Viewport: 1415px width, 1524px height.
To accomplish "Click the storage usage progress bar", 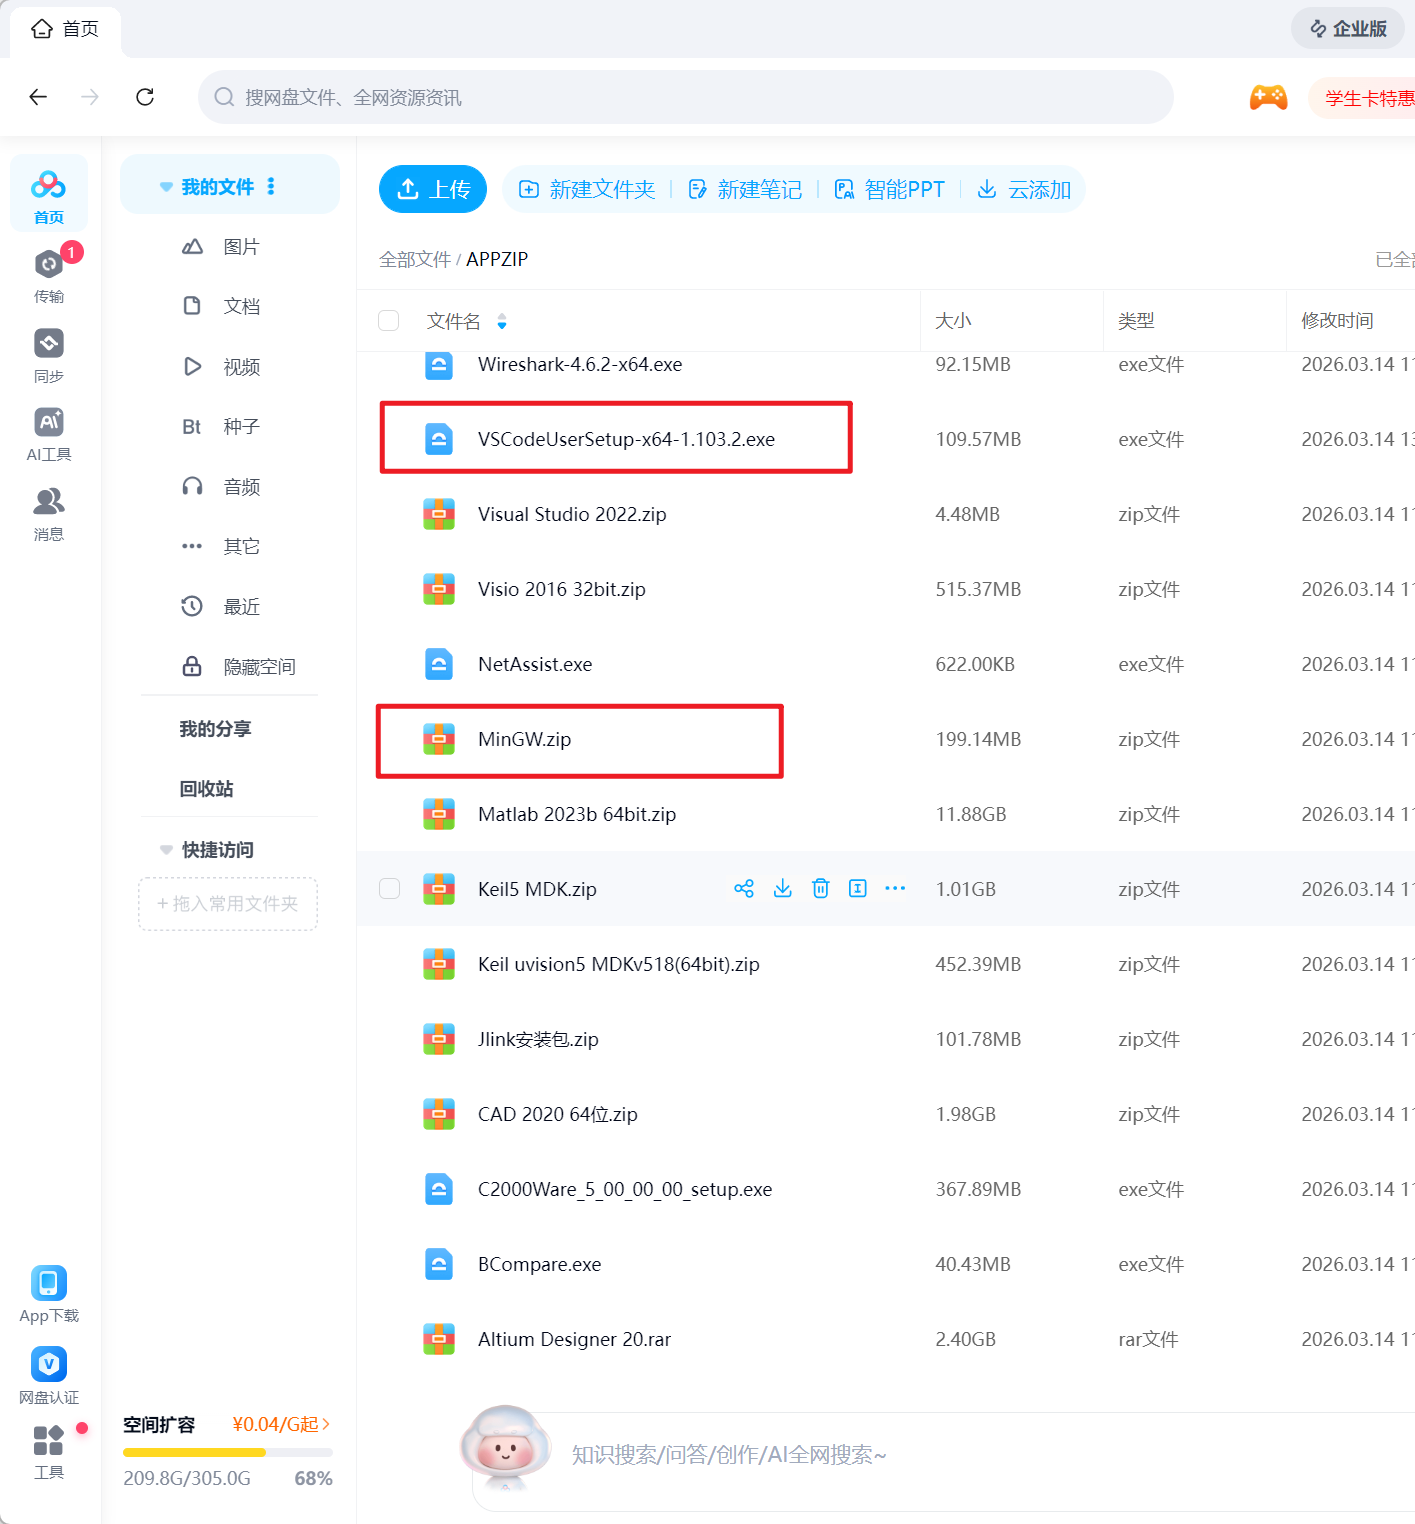I will point(228,1452).
